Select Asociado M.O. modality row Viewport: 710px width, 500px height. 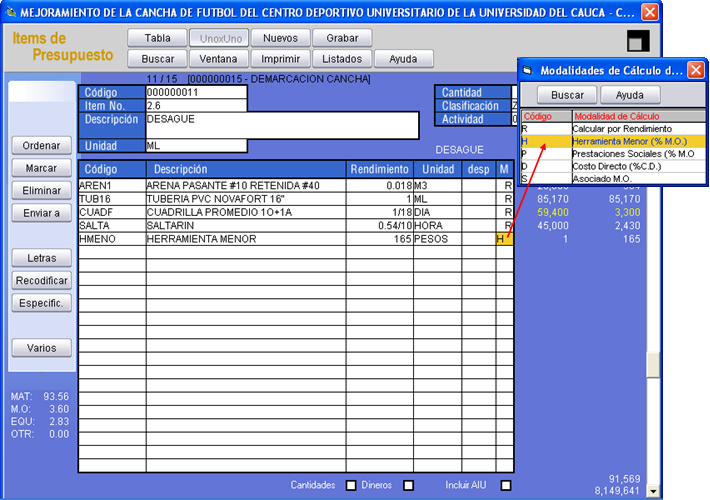(613, 179)
